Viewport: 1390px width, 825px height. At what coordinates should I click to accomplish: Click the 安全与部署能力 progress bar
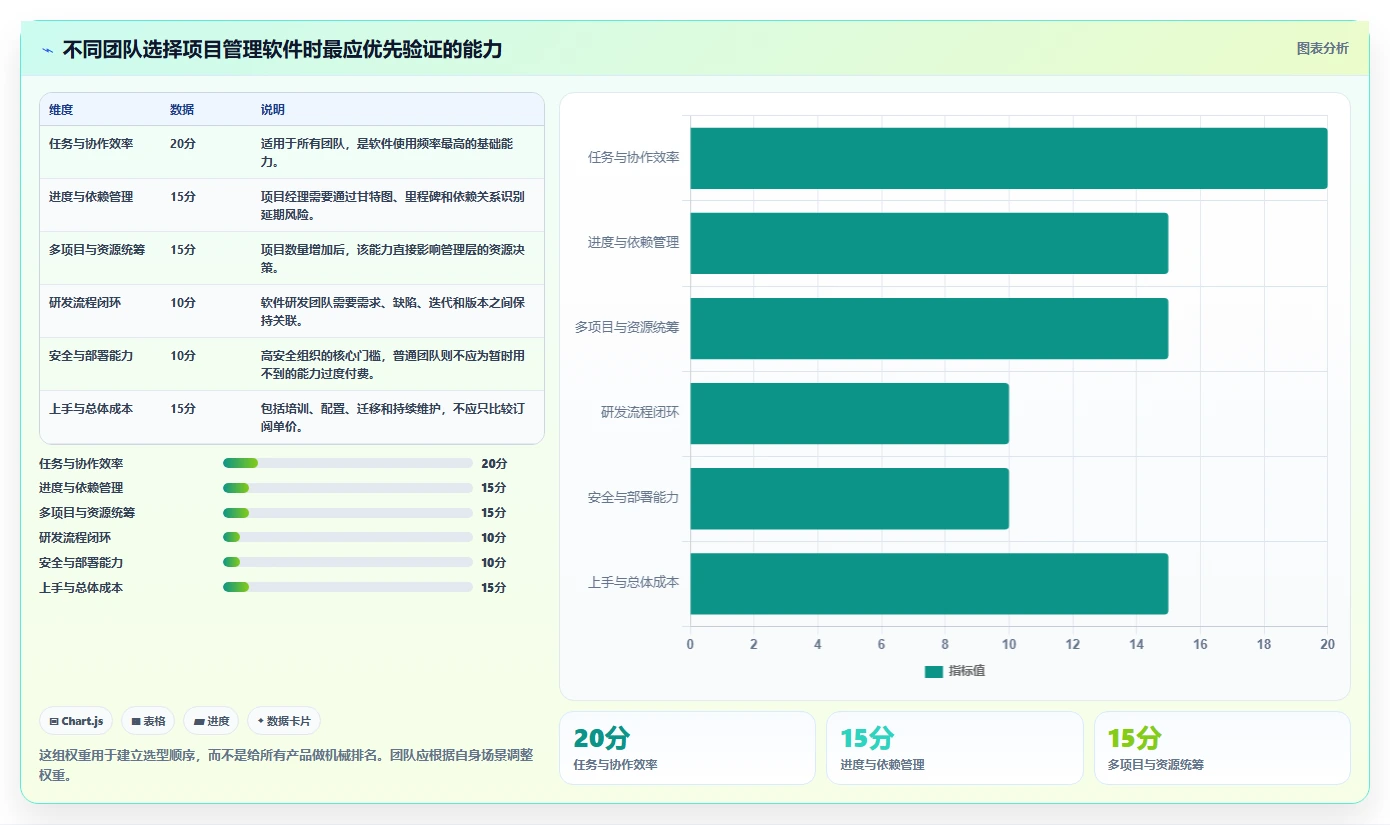pos(348,563)
